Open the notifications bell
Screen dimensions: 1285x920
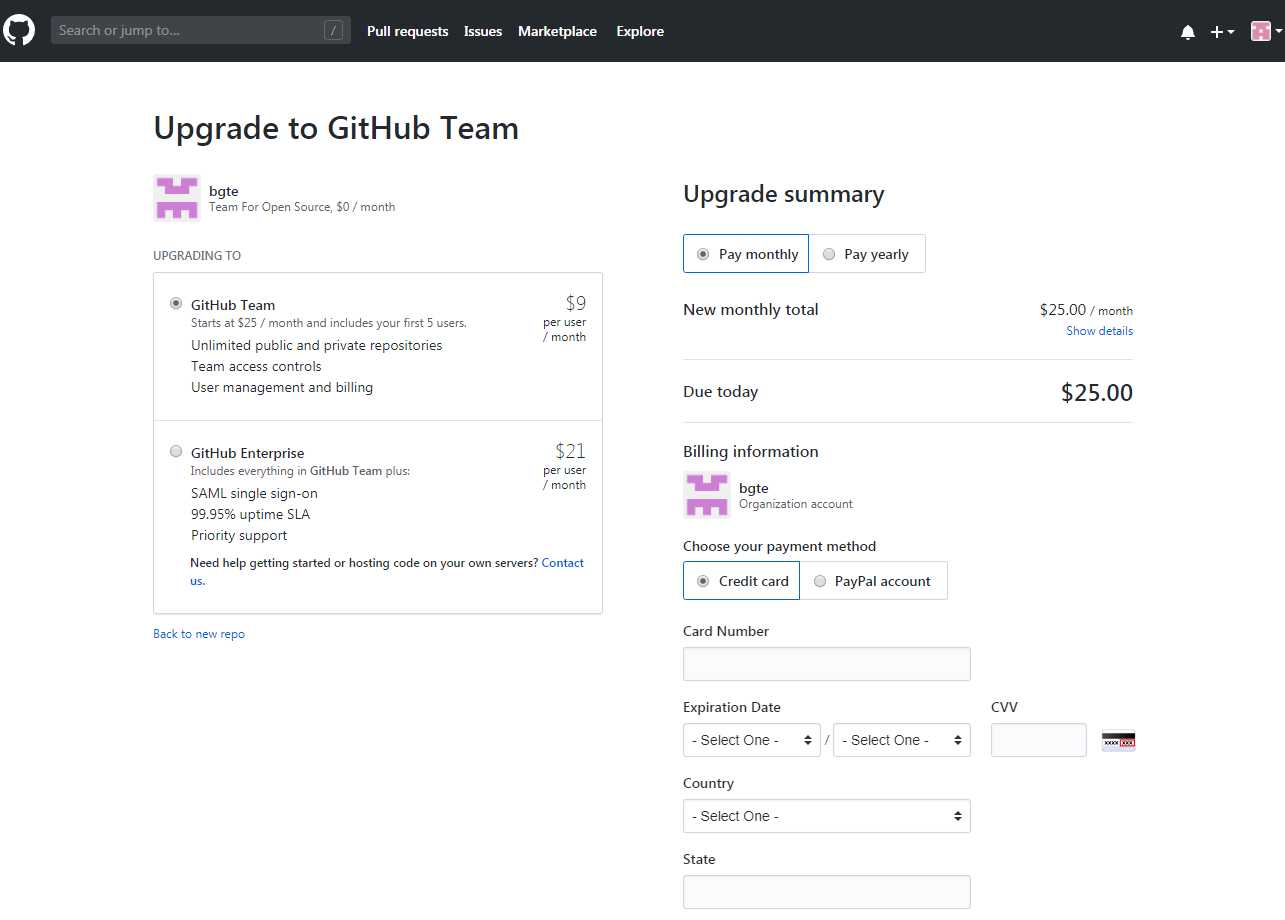(1188, 32)
